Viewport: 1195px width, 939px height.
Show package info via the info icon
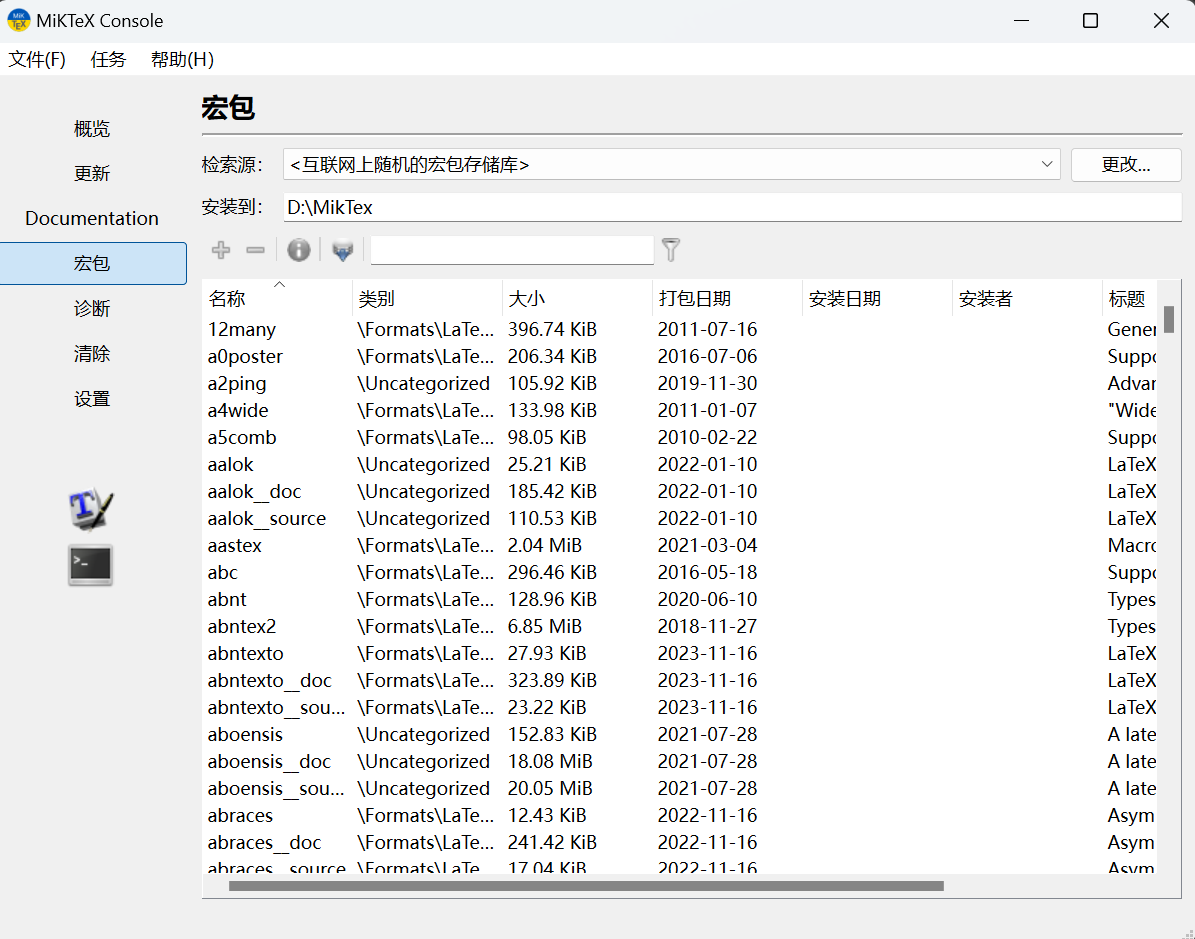pyautogui.click(x=299, y=250)
